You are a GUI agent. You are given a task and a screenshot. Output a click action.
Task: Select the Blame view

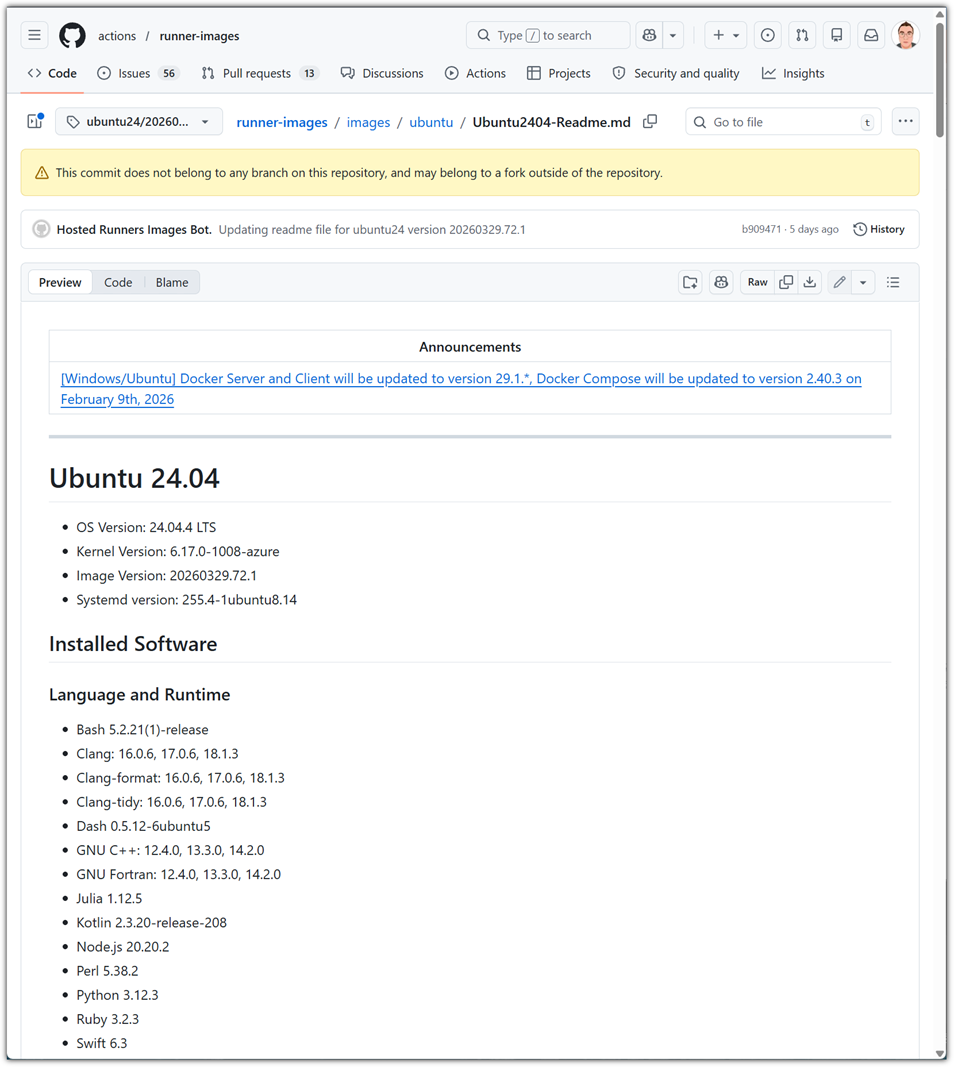171,282
